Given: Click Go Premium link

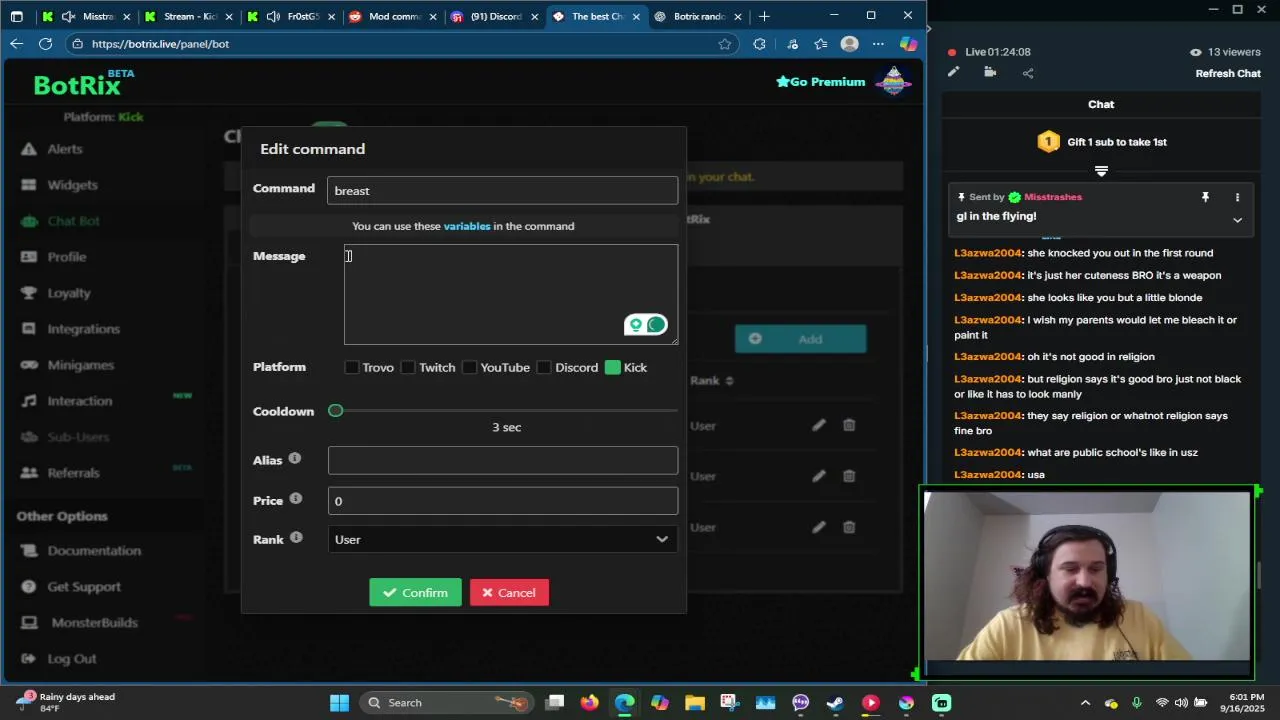Looking at the screenshot, I should pyautogui.click(x=820, y=82).
